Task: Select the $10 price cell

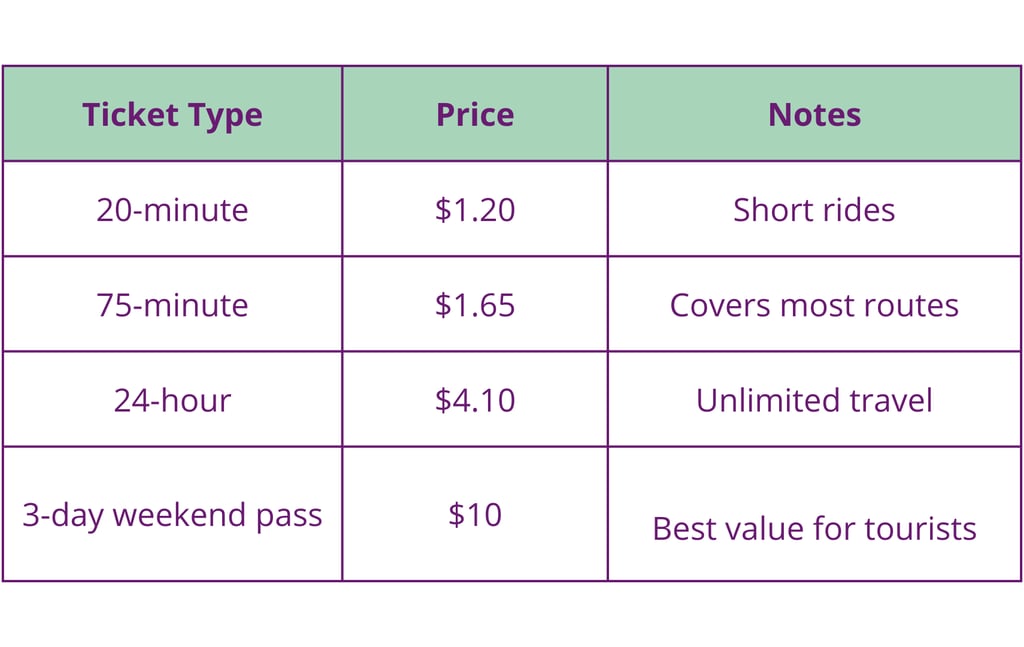Action: (x=475, y=515)
